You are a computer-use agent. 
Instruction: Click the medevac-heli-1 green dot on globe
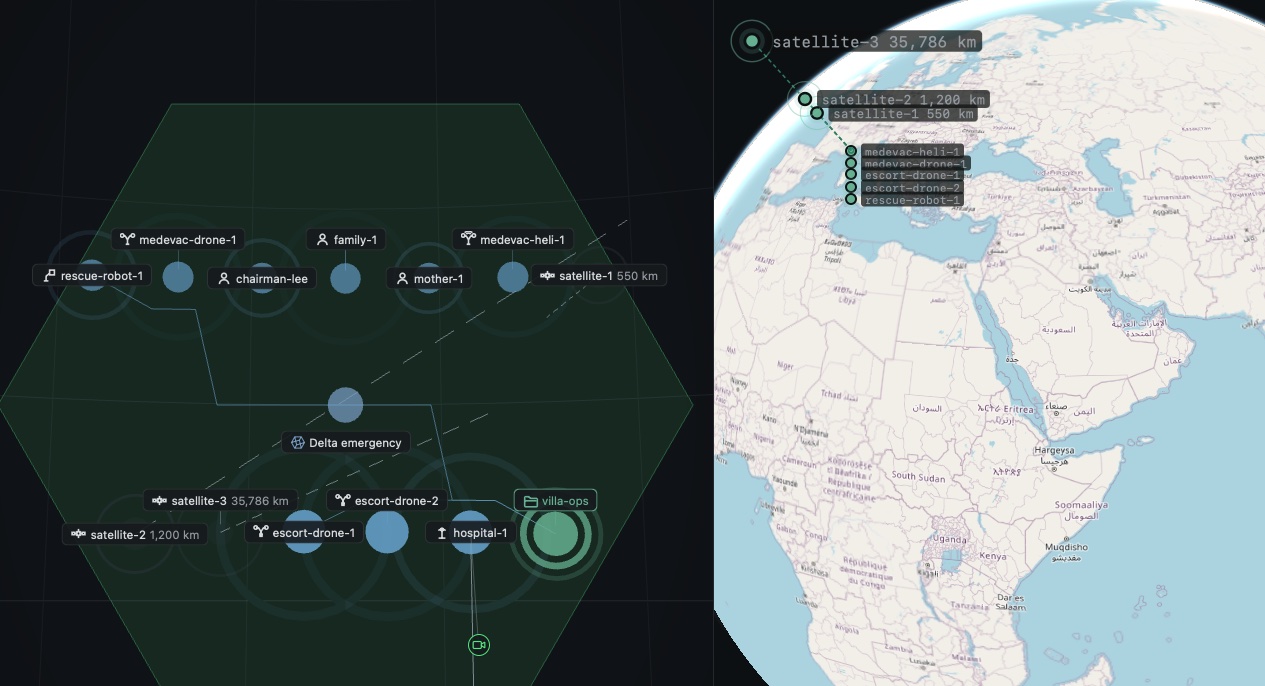(851, 152)
